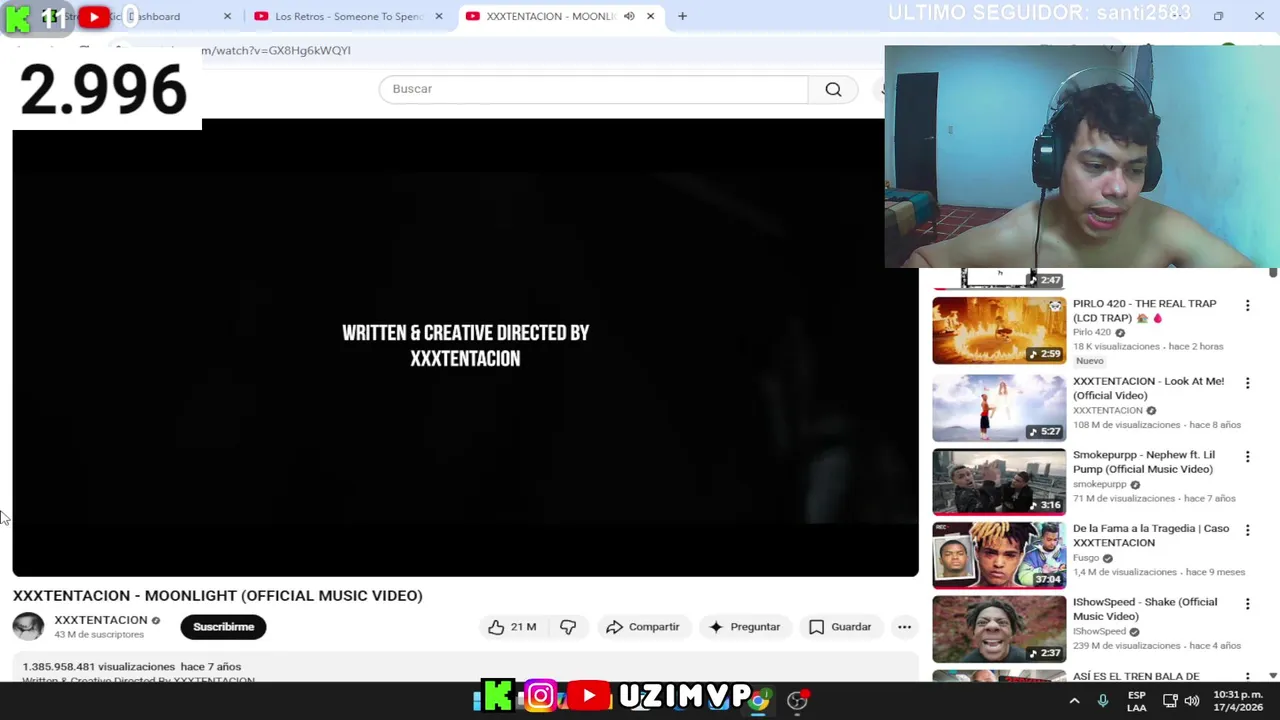Open IShowSpeed channel name in sidebar

1099,632
